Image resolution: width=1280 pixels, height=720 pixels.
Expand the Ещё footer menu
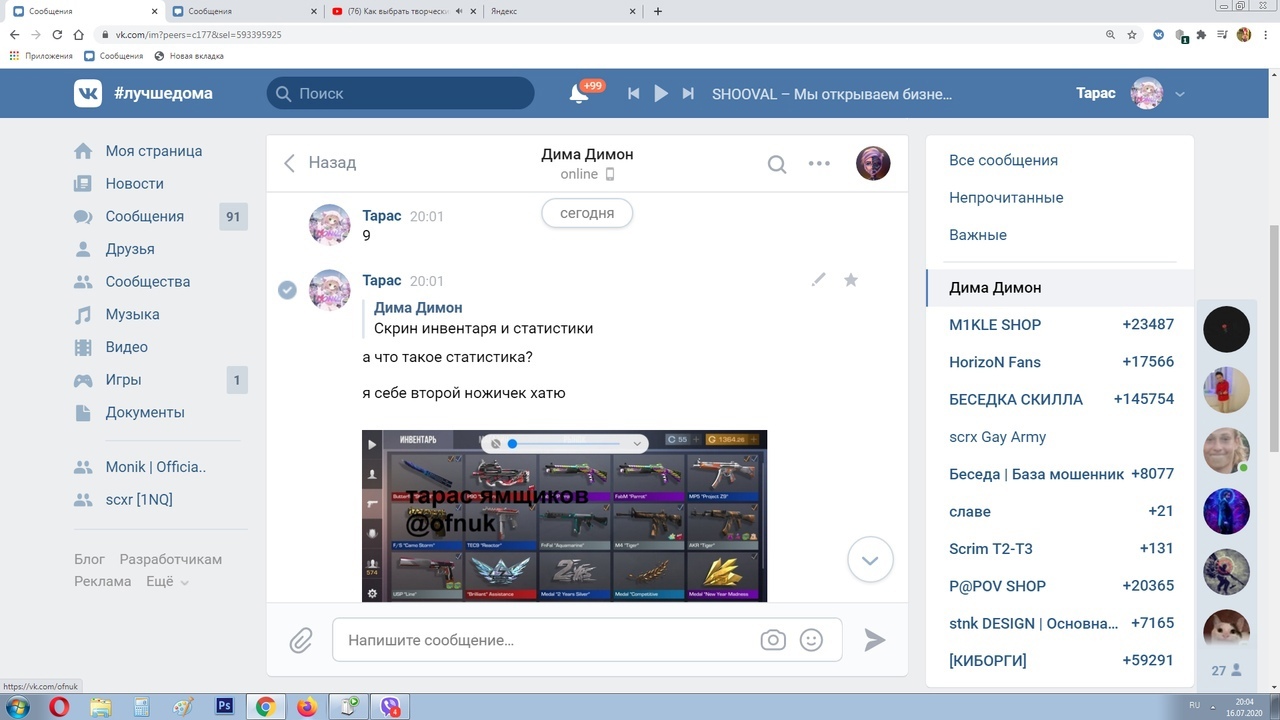[x=166, y=581]
